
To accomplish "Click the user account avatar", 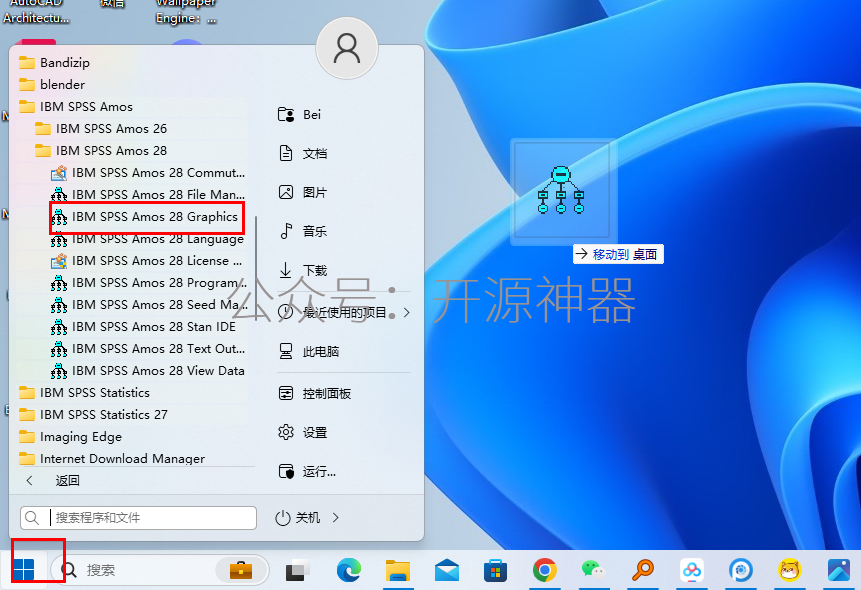I will (x=347, y=48).
